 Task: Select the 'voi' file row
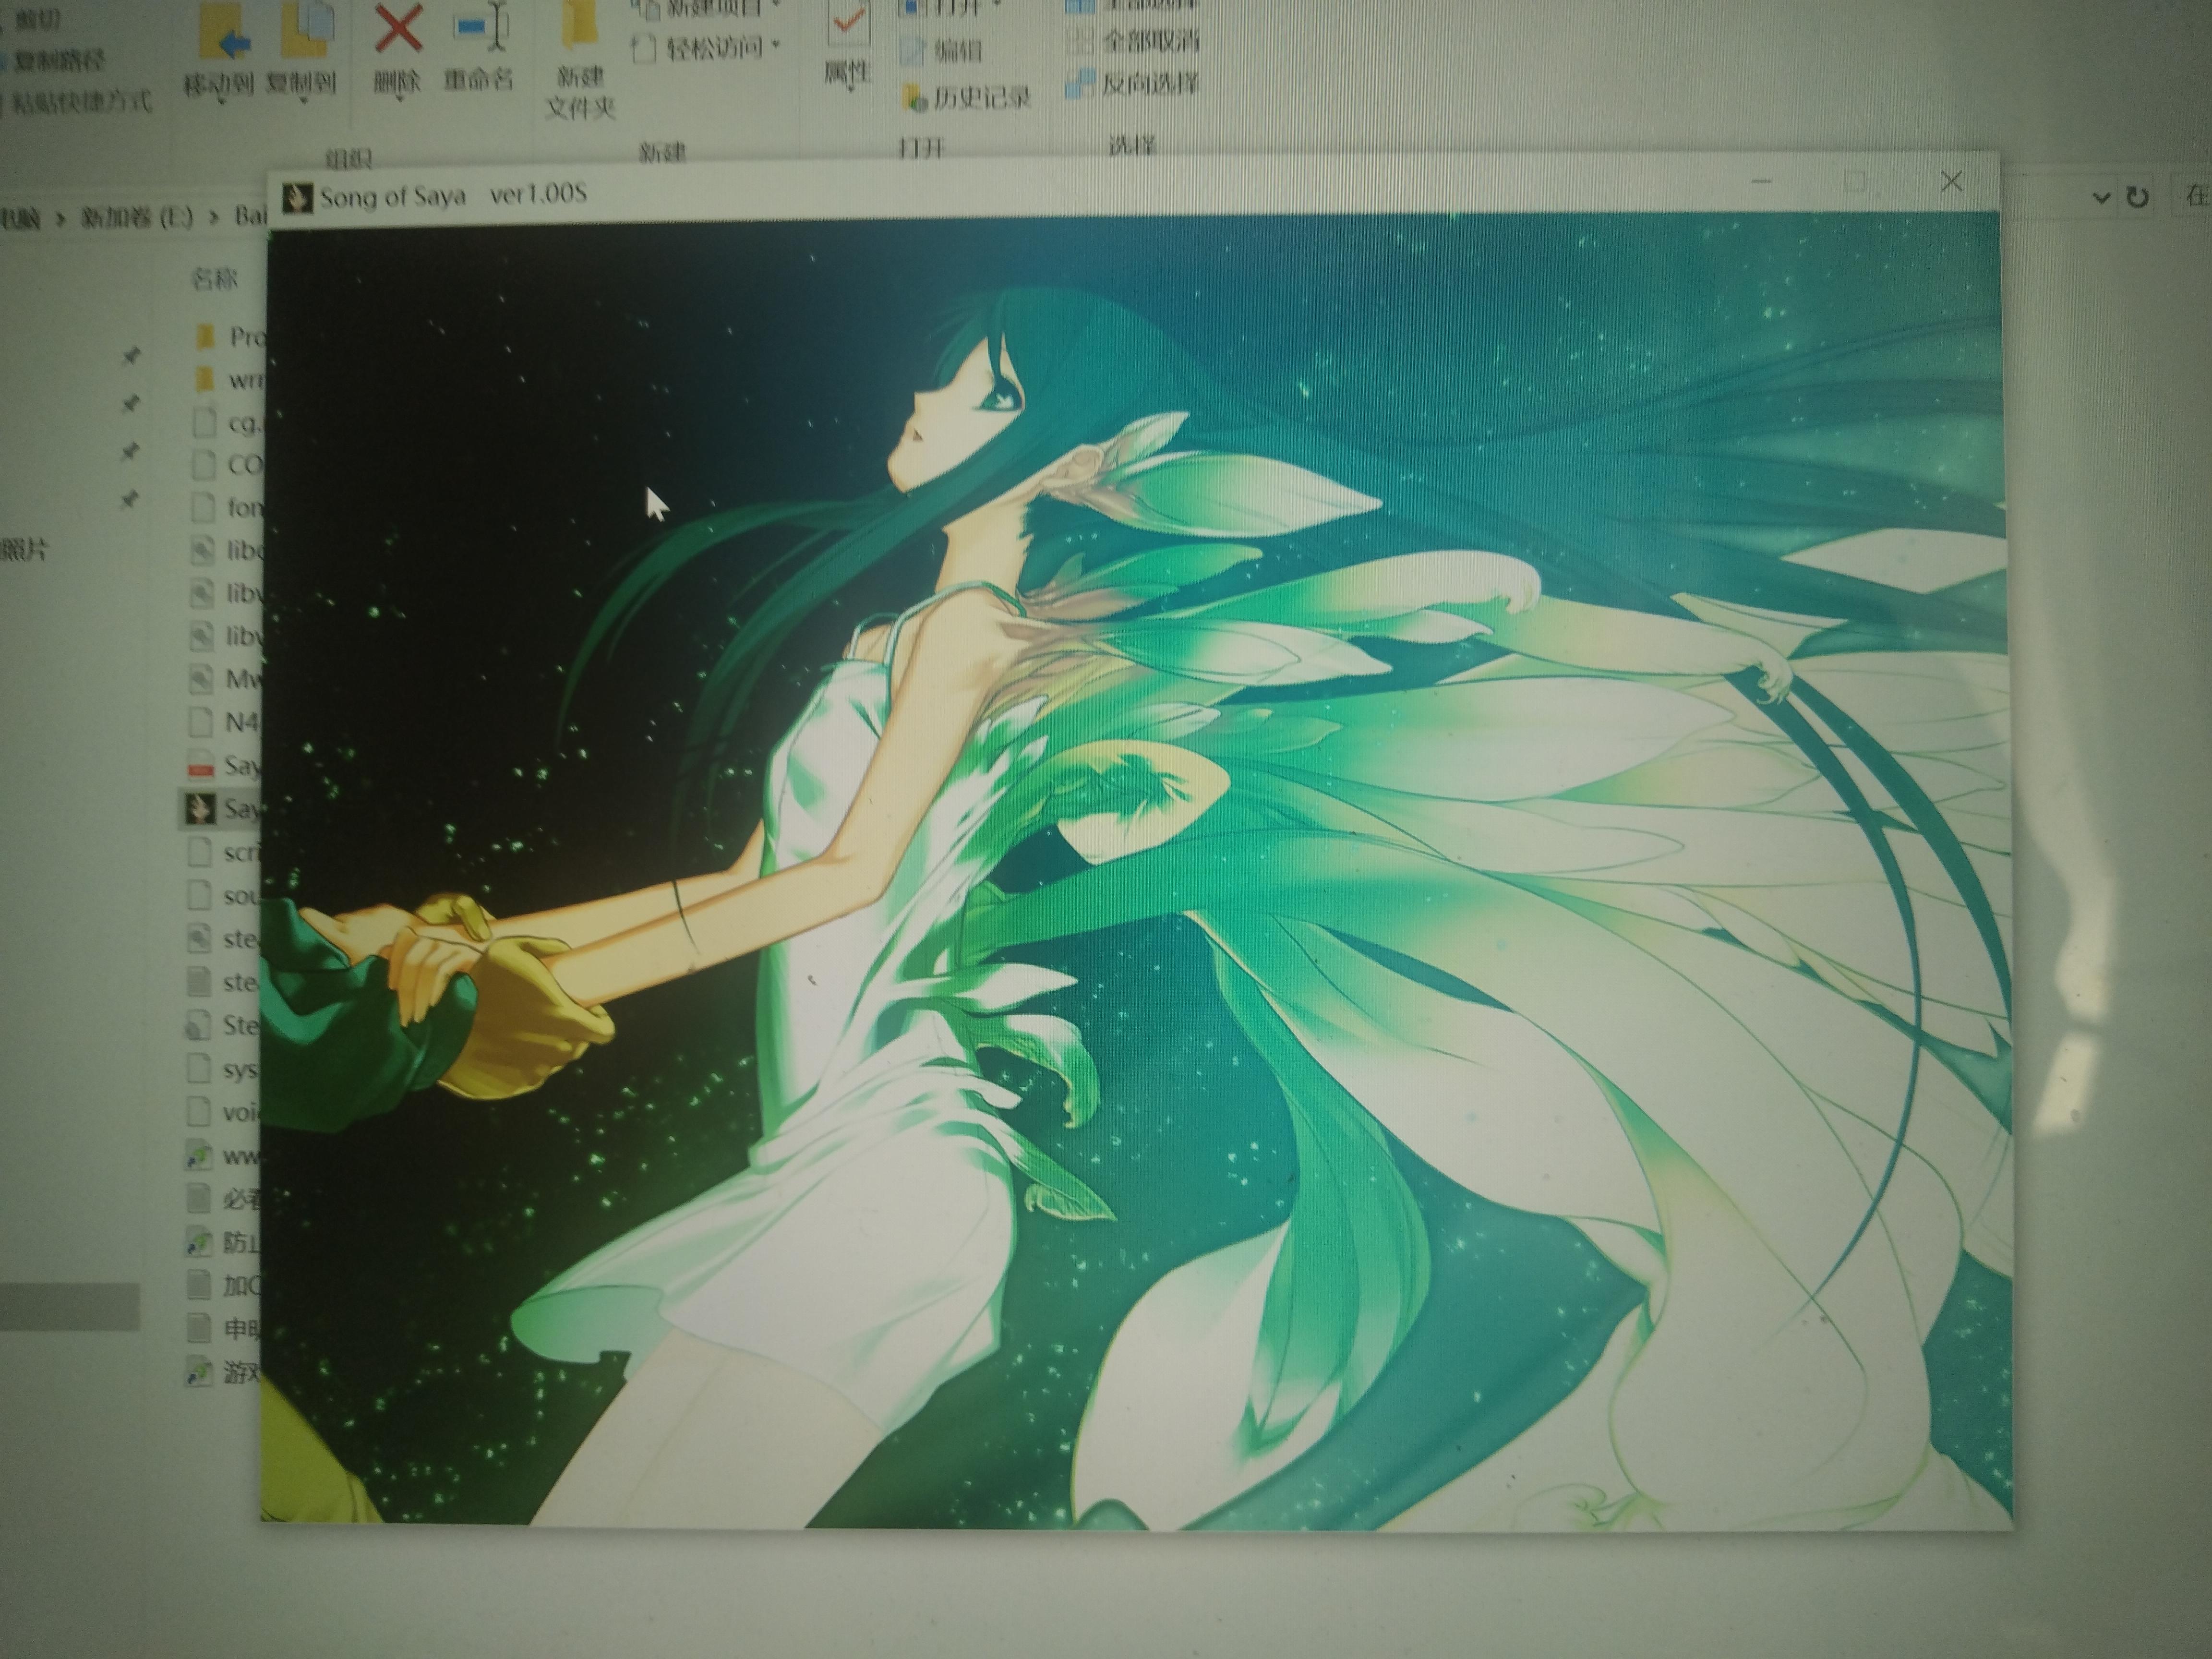coord(223,1112)
